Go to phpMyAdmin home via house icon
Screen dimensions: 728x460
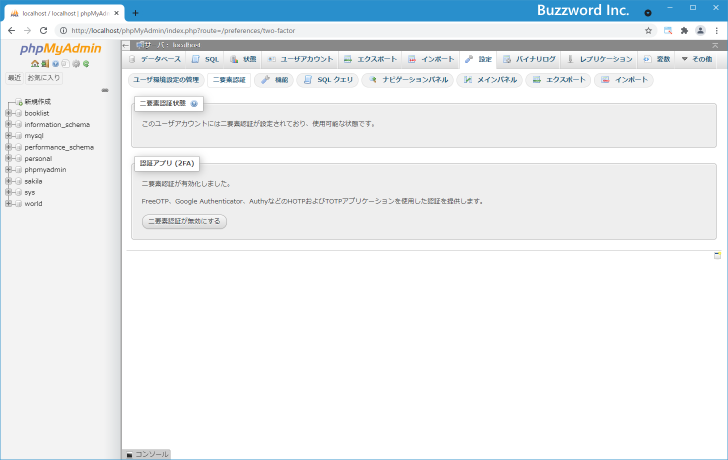(x=35, y=64)
